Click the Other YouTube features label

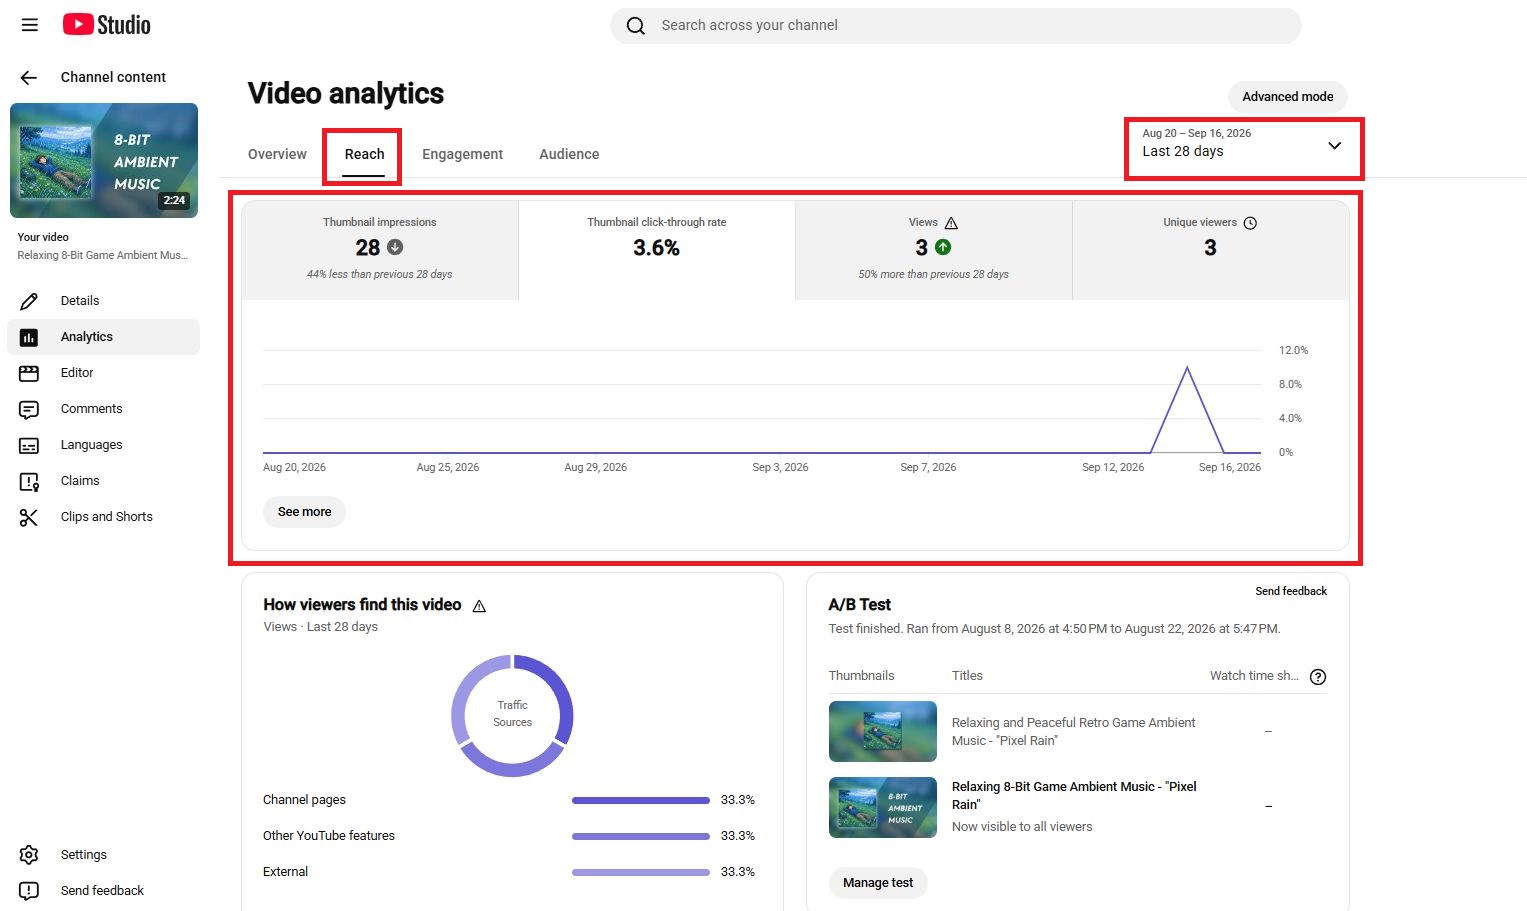pyautogui.click(x=329, y=836)
